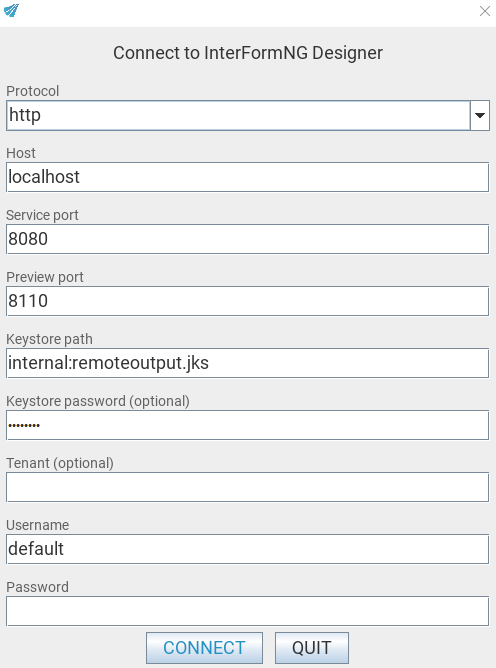
Task: Click the 'Connect to InterFormNG Designer' heading
Action: click(x=248, y=53)
